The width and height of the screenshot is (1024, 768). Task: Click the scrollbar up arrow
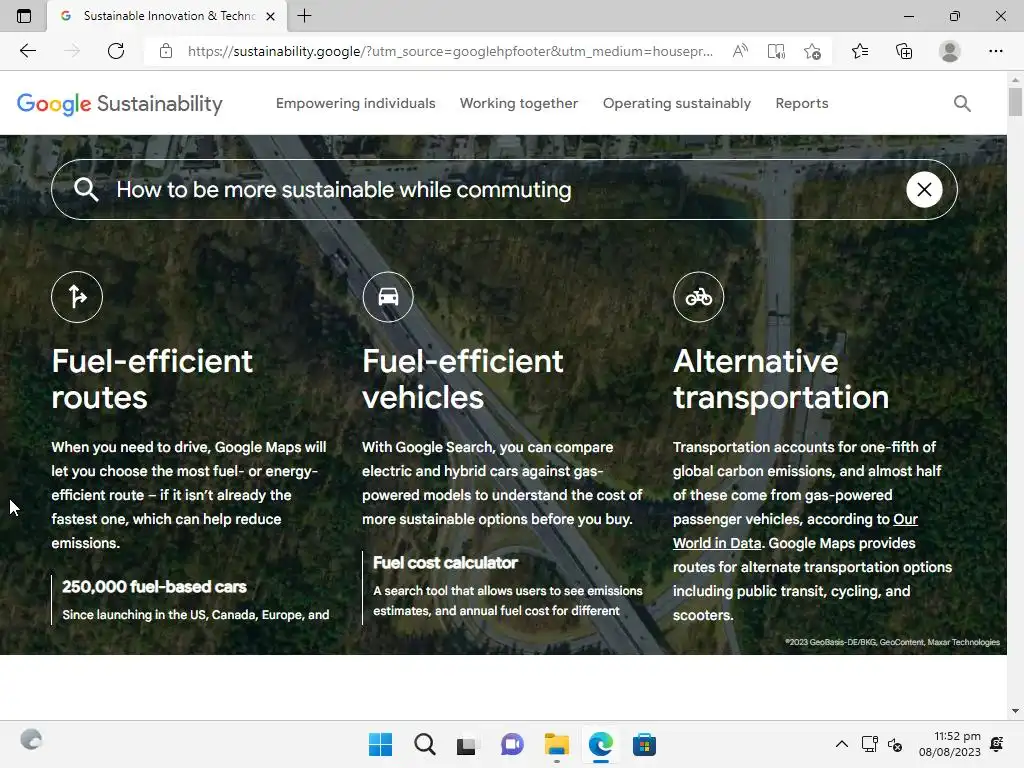[x=1015, y=80]
